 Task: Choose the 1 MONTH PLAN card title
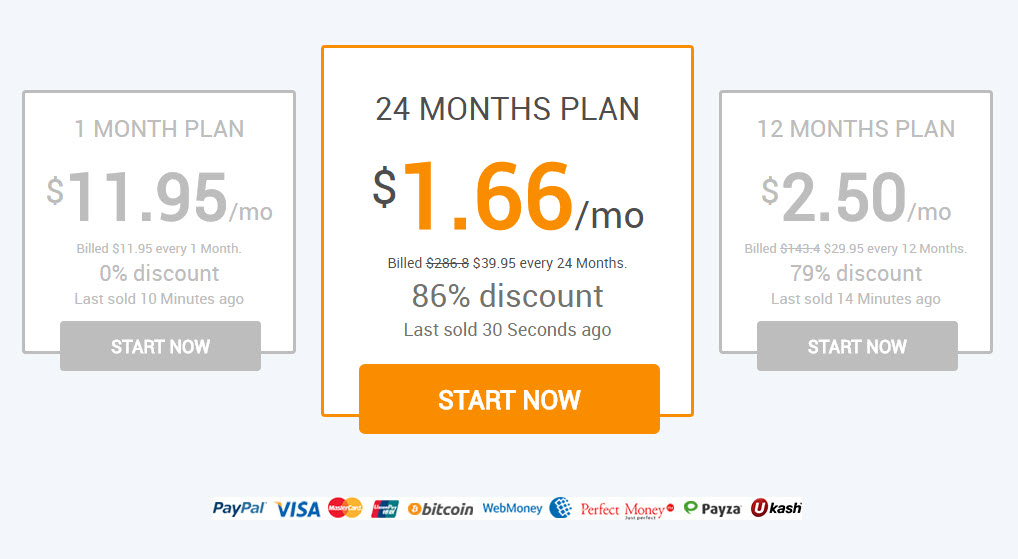(159, 129)
